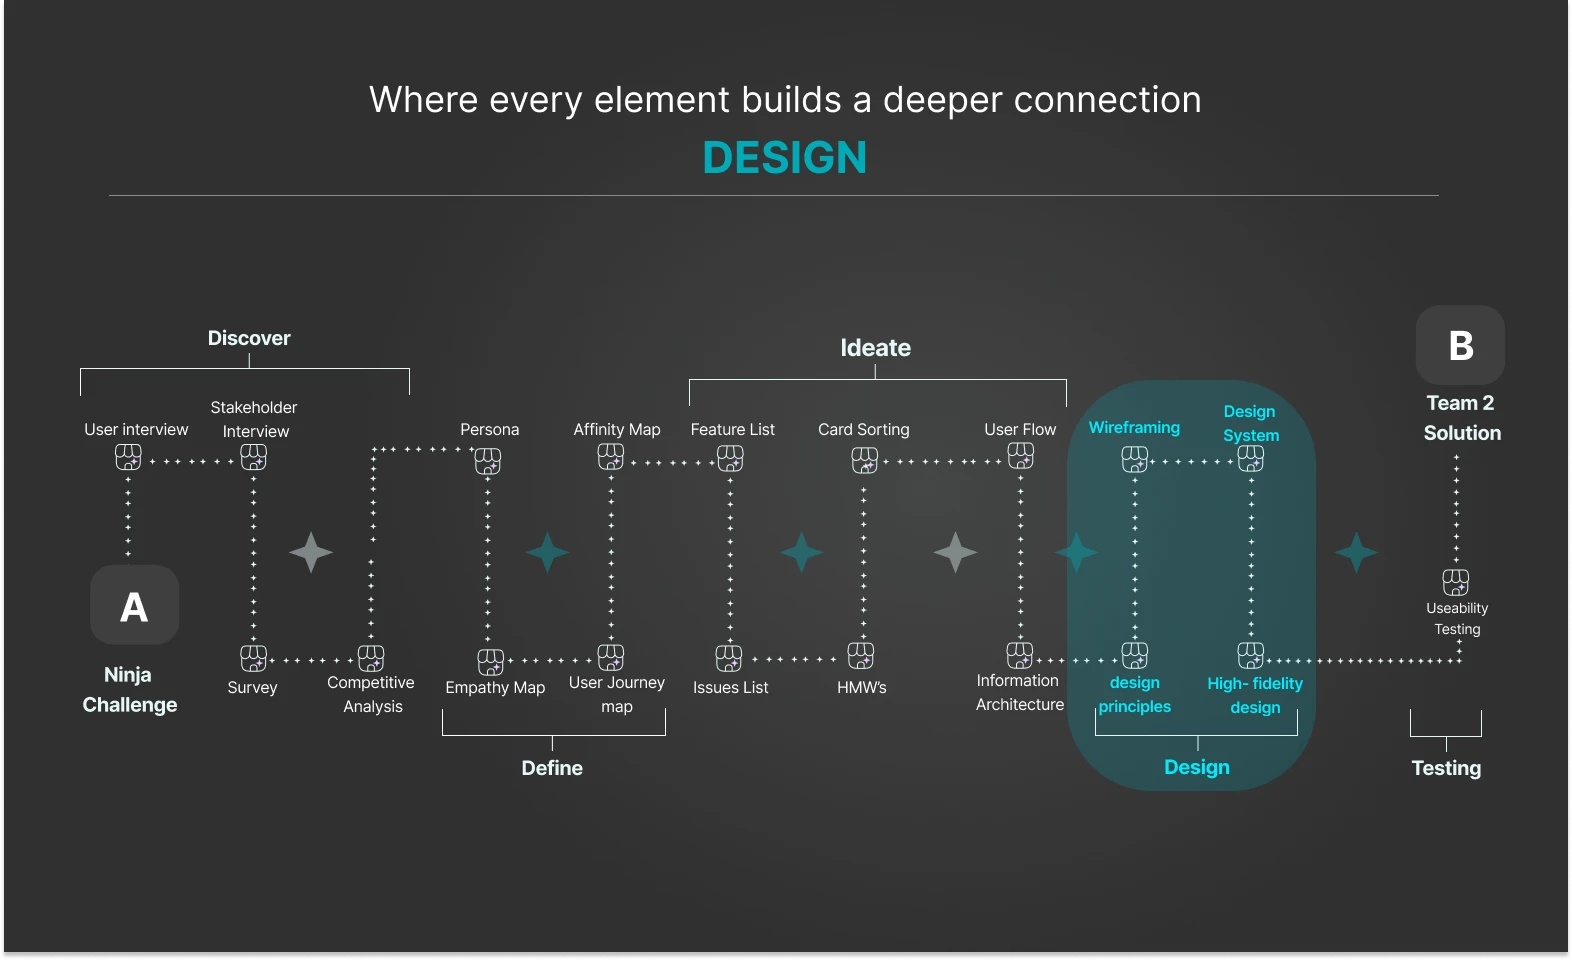This screenshot has height=960, width=1572.
Task: Click the Survey step icon
Action: pyautogui.click(x=254, y=658)
